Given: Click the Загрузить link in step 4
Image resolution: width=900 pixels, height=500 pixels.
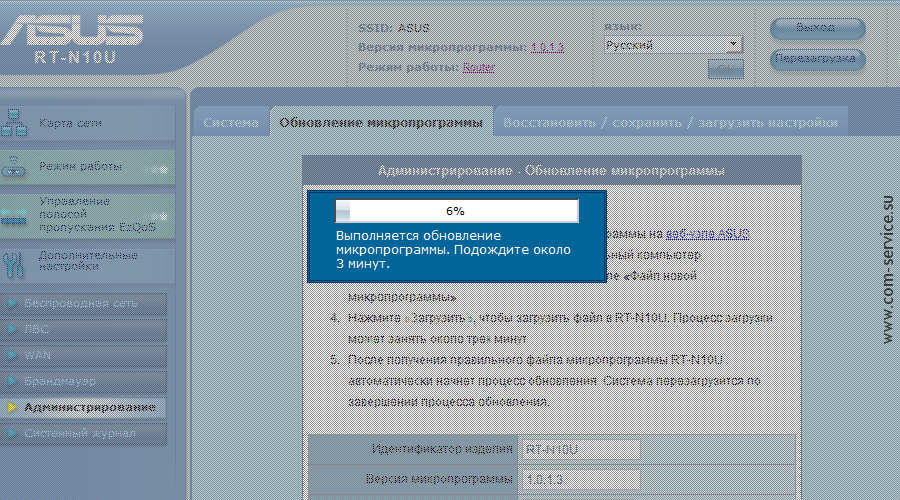Looking at the screenshot, I should click(x=440, y=318).
